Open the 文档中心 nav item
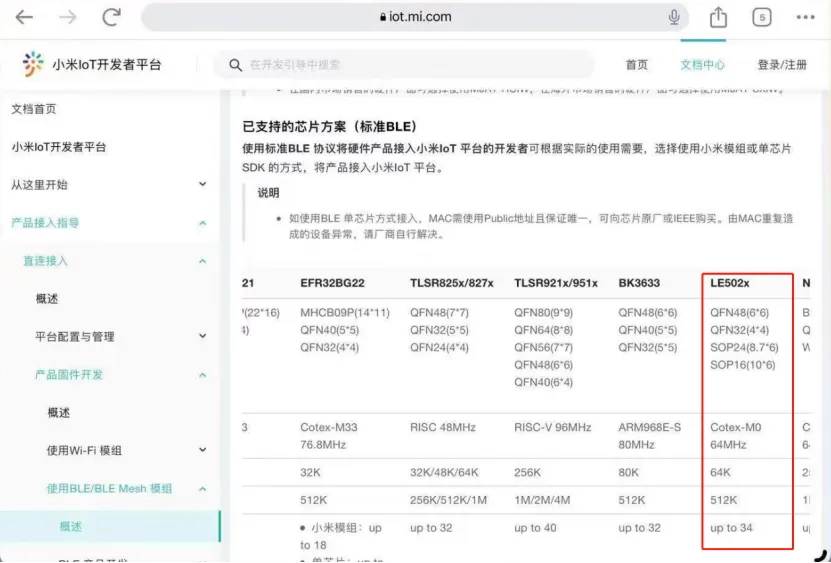Screen dimensions: 831x563 point(703,65)
